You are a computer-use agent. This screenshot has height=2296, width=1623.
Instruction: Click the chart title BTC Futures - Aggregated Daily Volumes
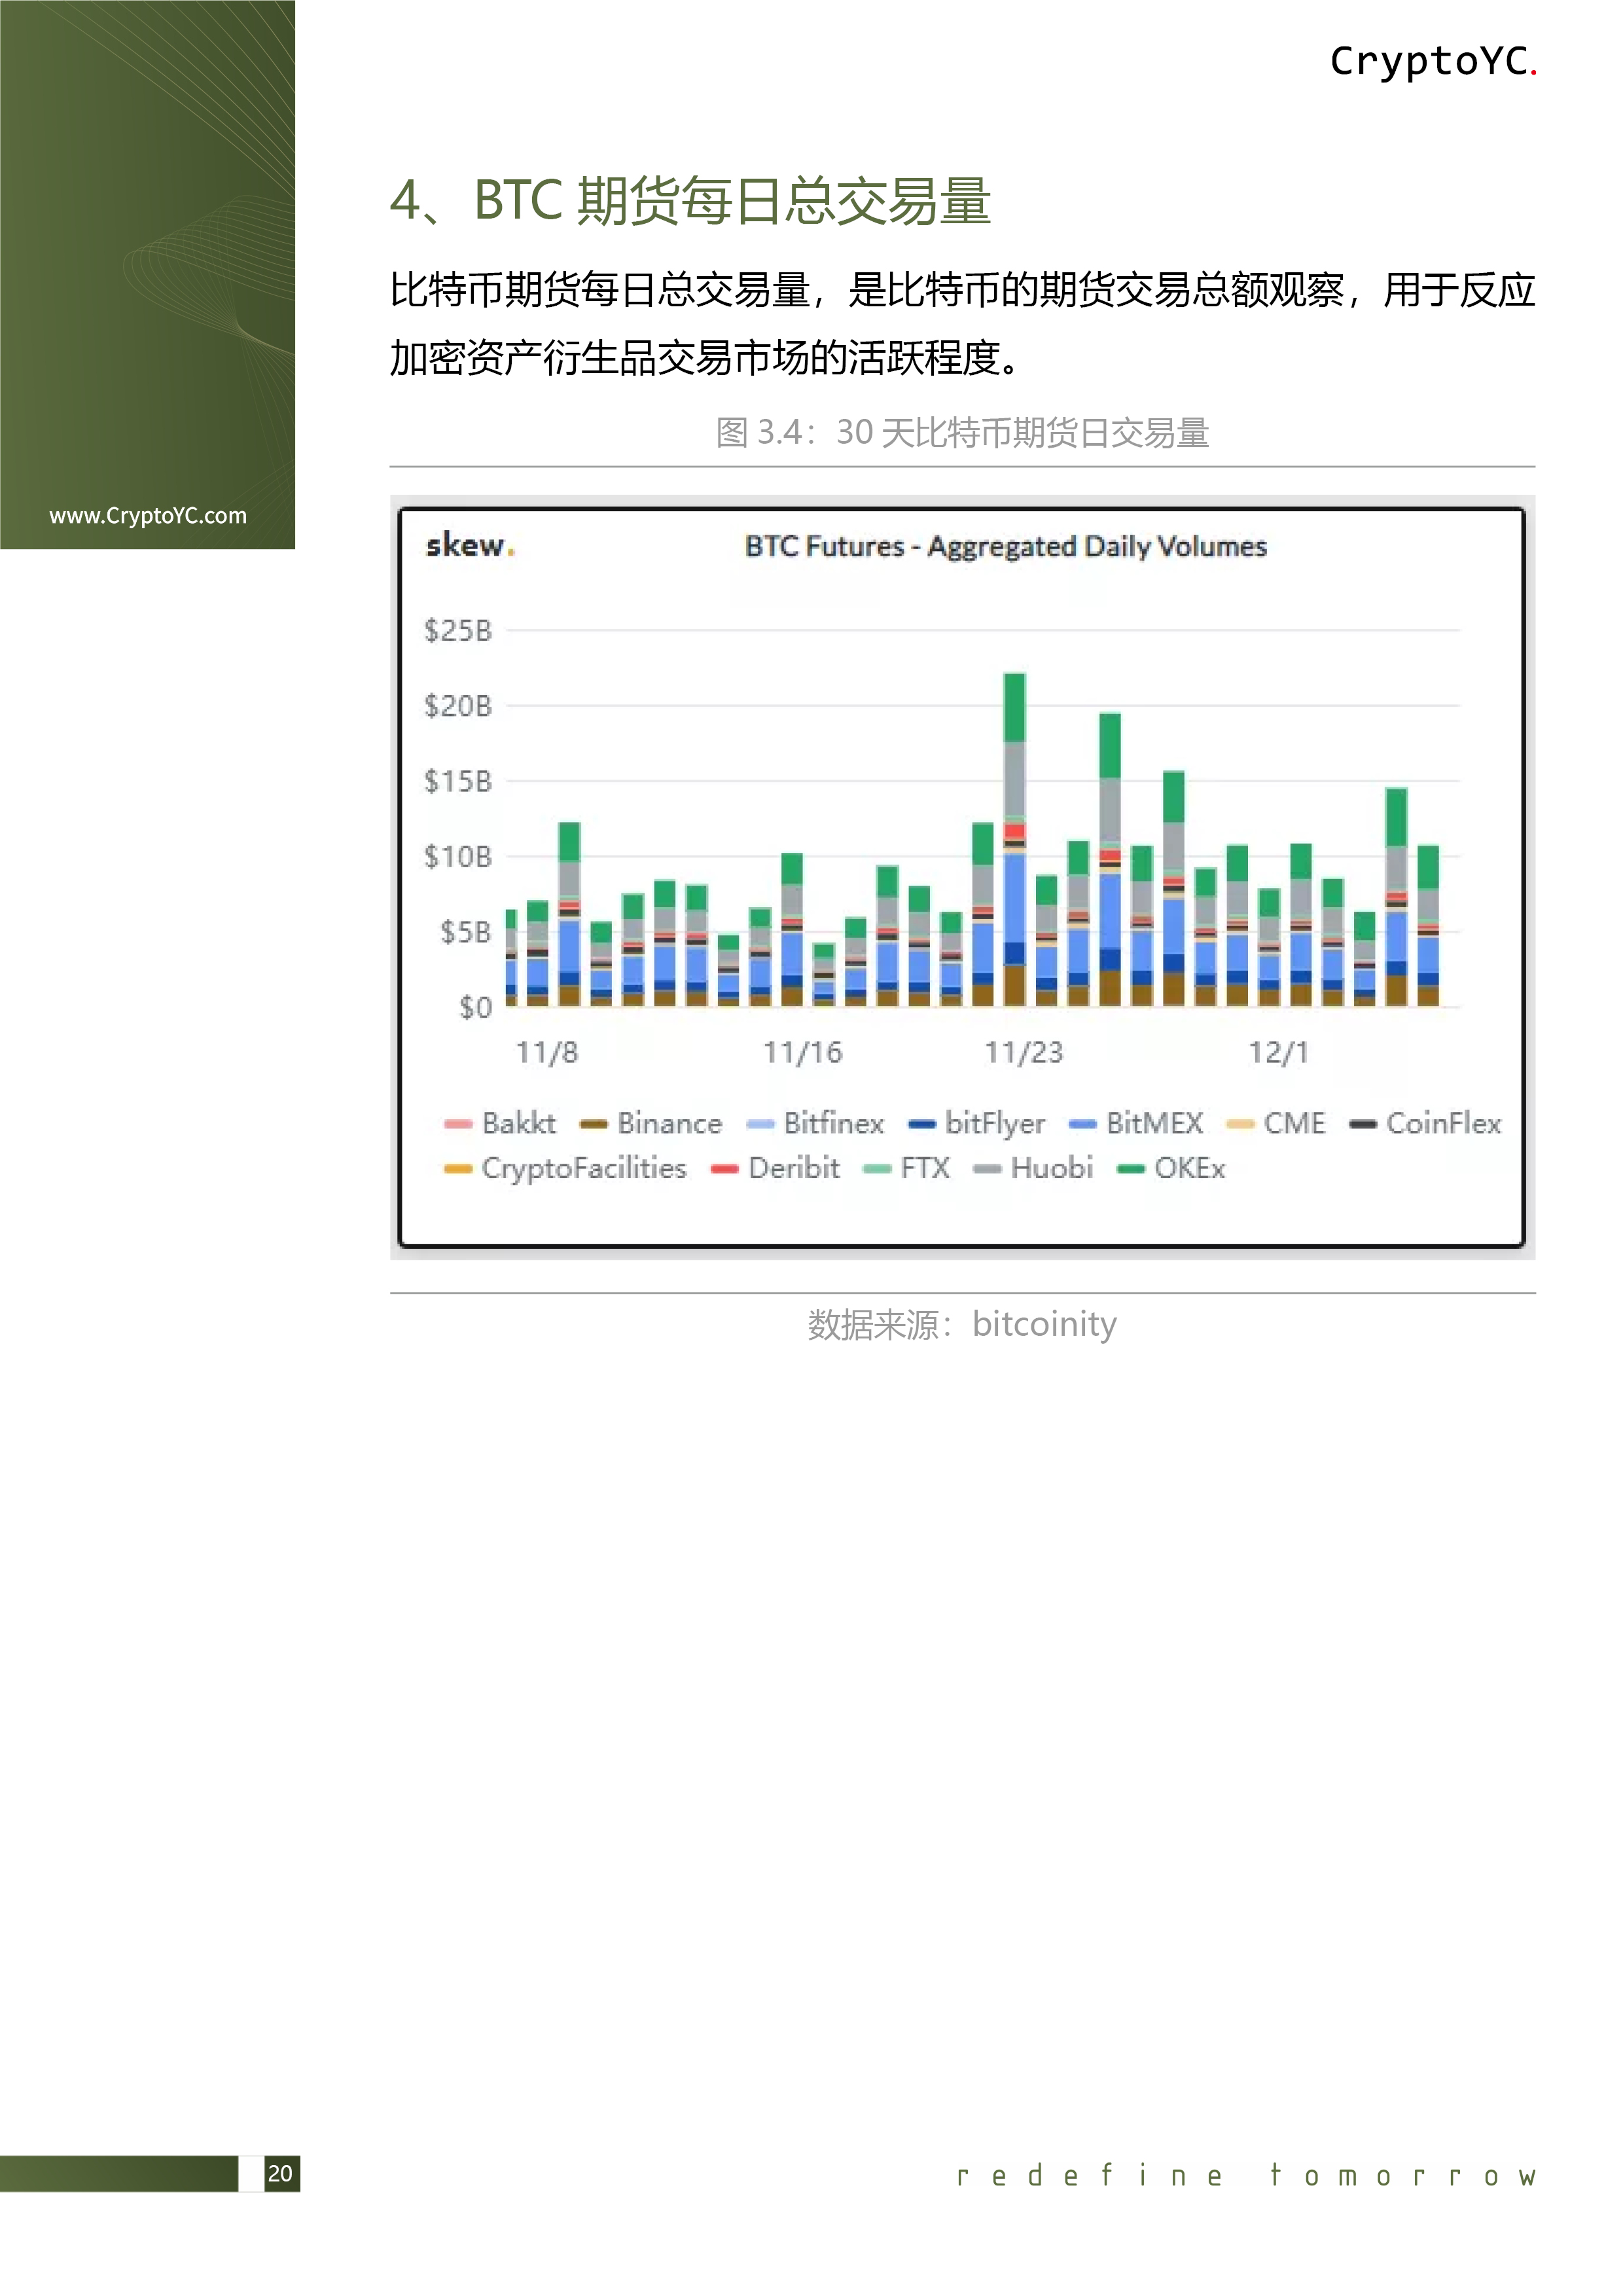pos(1005,547)
